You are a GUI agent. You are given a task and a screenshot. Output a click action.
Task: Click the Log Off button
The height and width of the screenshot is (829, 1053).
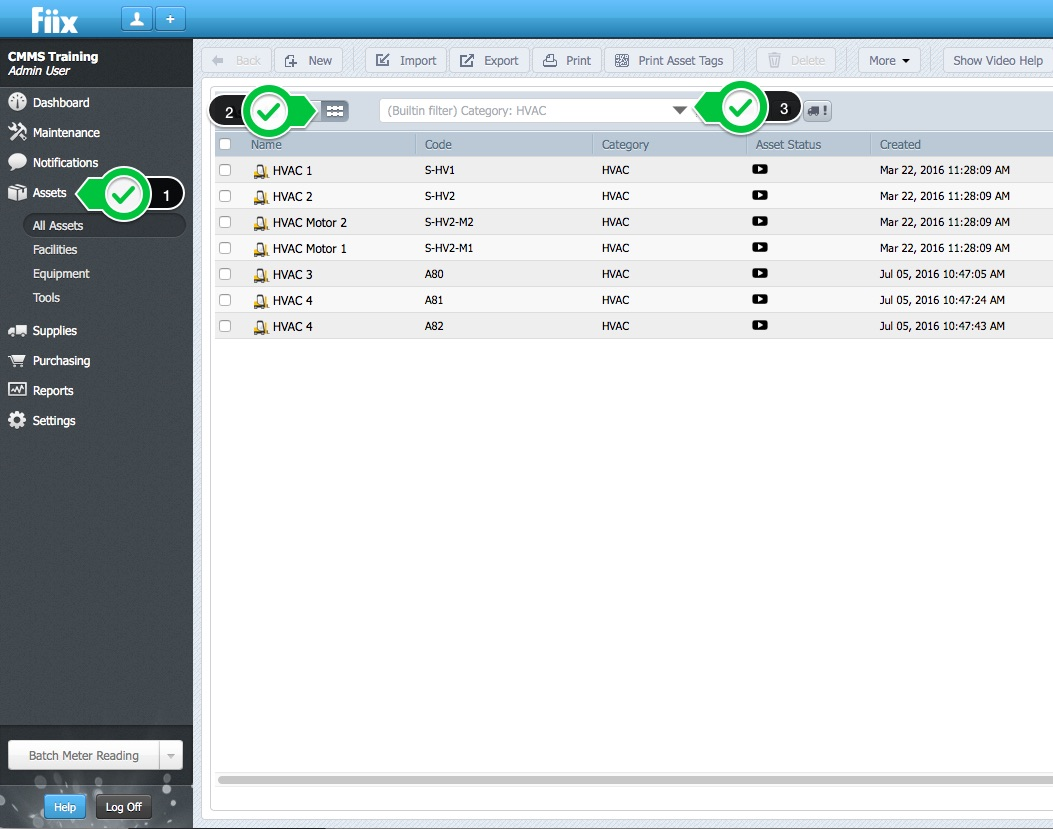[124, 807]
